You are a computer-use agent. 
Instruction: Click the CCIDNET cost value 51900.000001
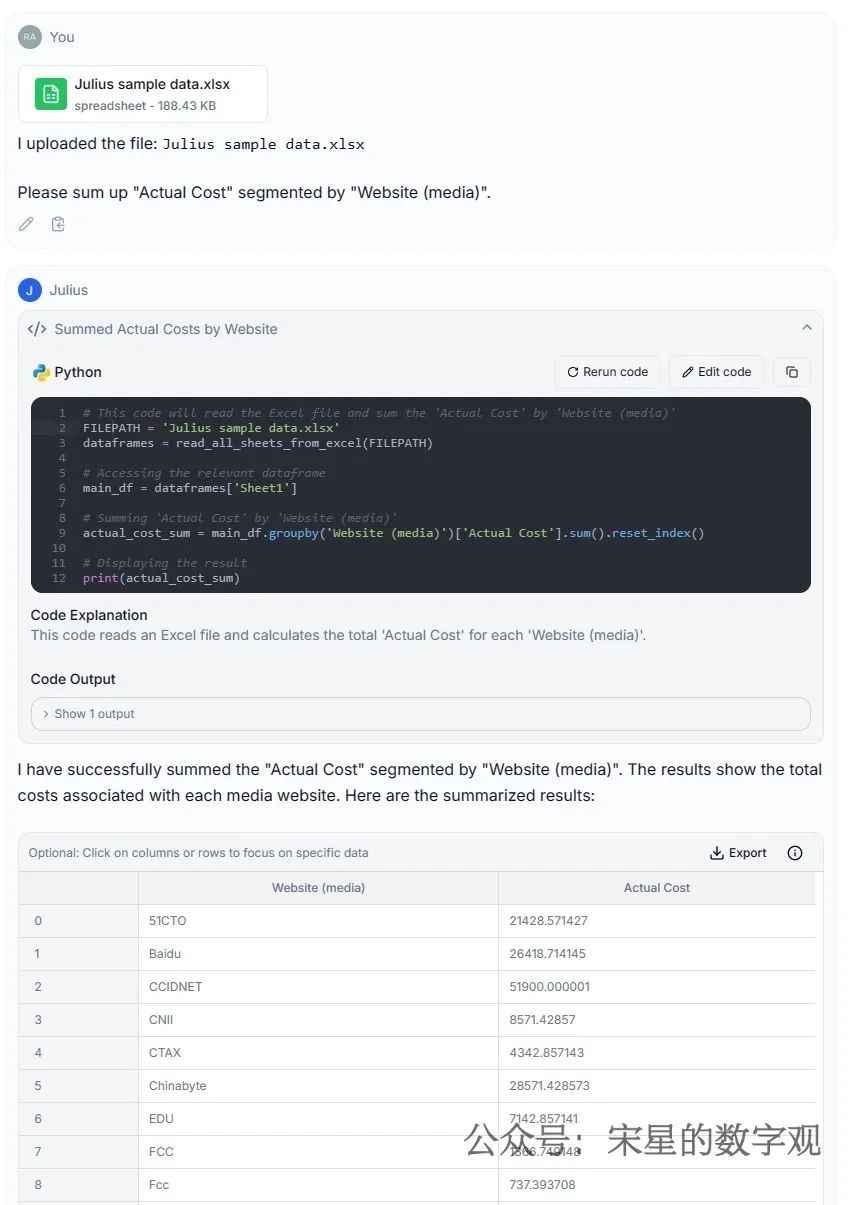(550, 987)
